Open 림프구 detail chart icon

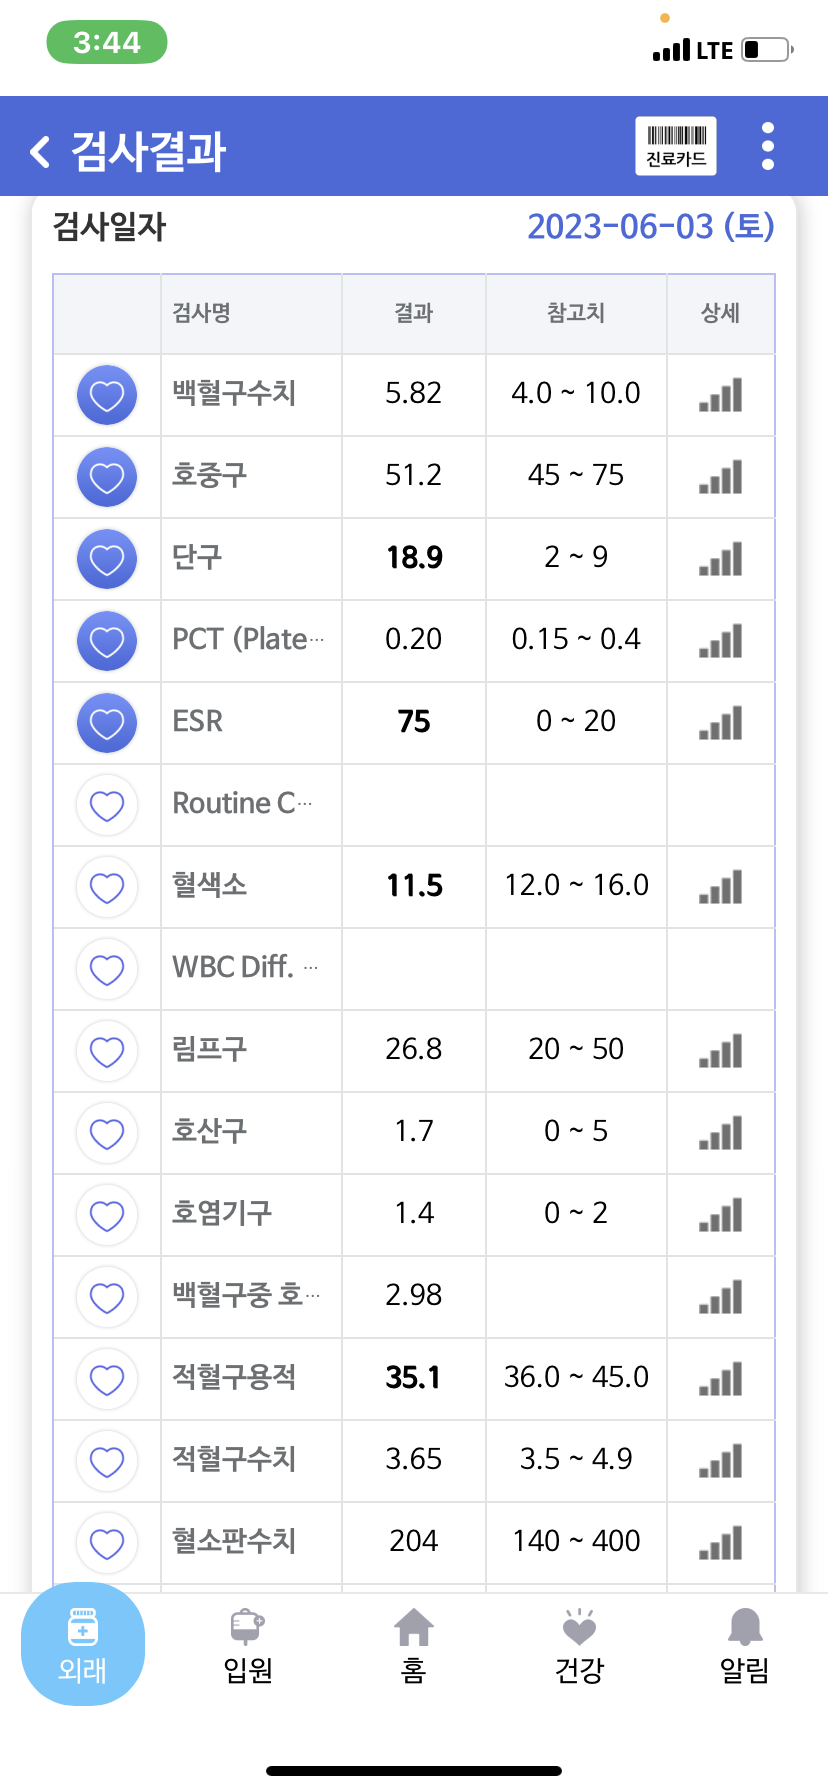[721, 1051]
